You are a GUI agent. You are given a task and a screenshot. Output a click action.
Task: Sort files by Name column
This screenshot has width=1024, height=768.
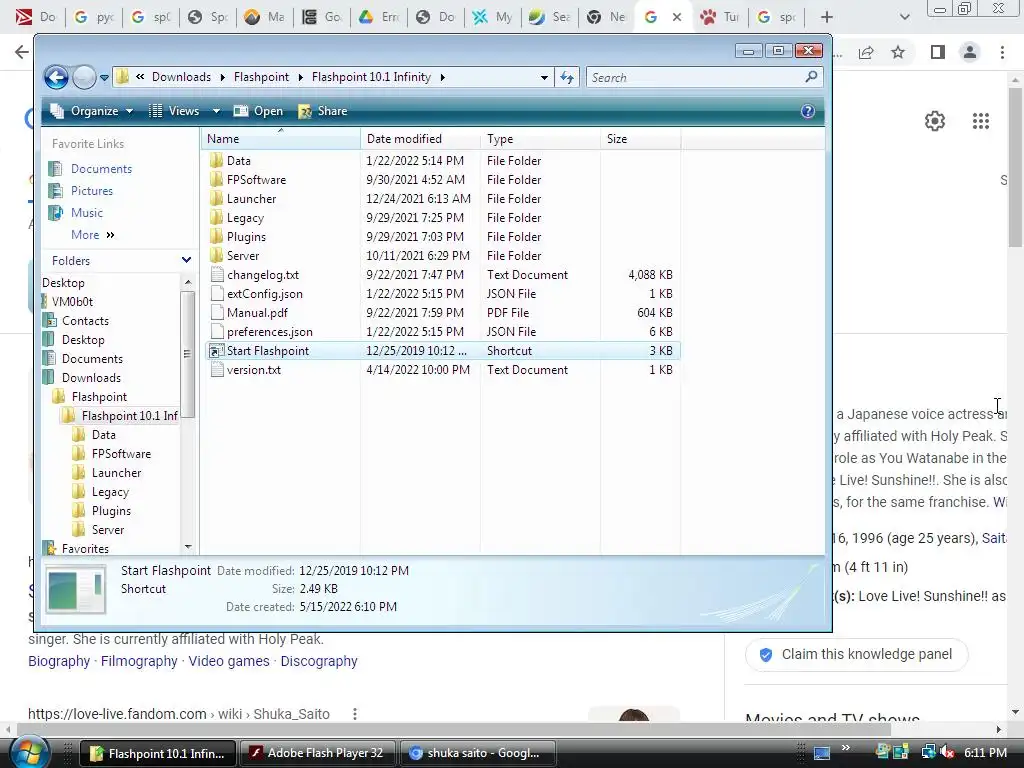coord(281,138)
